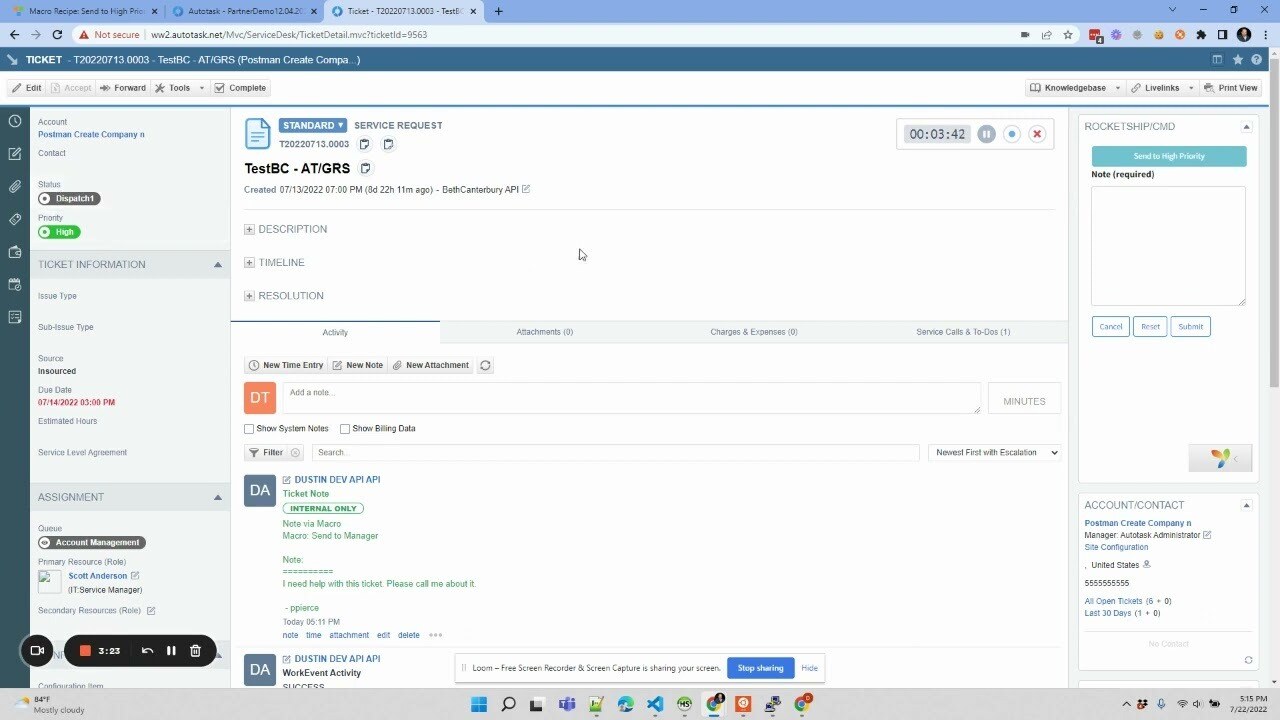Expand the DESCRIPTION section
The width and height of the screenshot is (1280, 720).
point(249,229)
